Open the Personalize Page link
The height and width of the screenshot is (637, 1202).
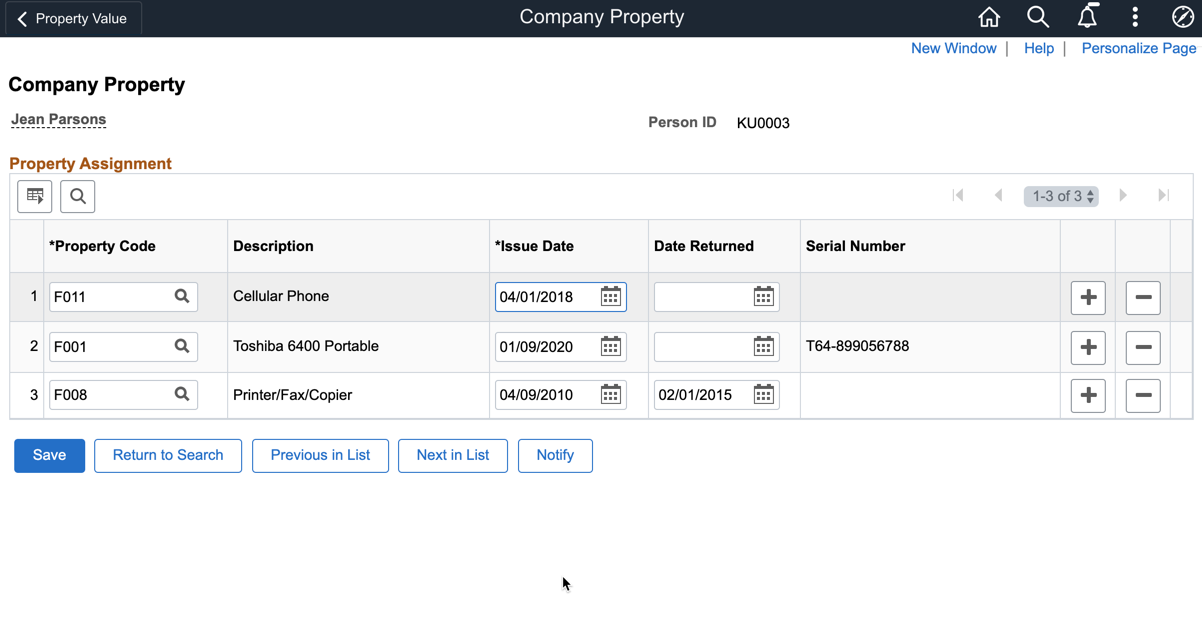(1138, 48)
